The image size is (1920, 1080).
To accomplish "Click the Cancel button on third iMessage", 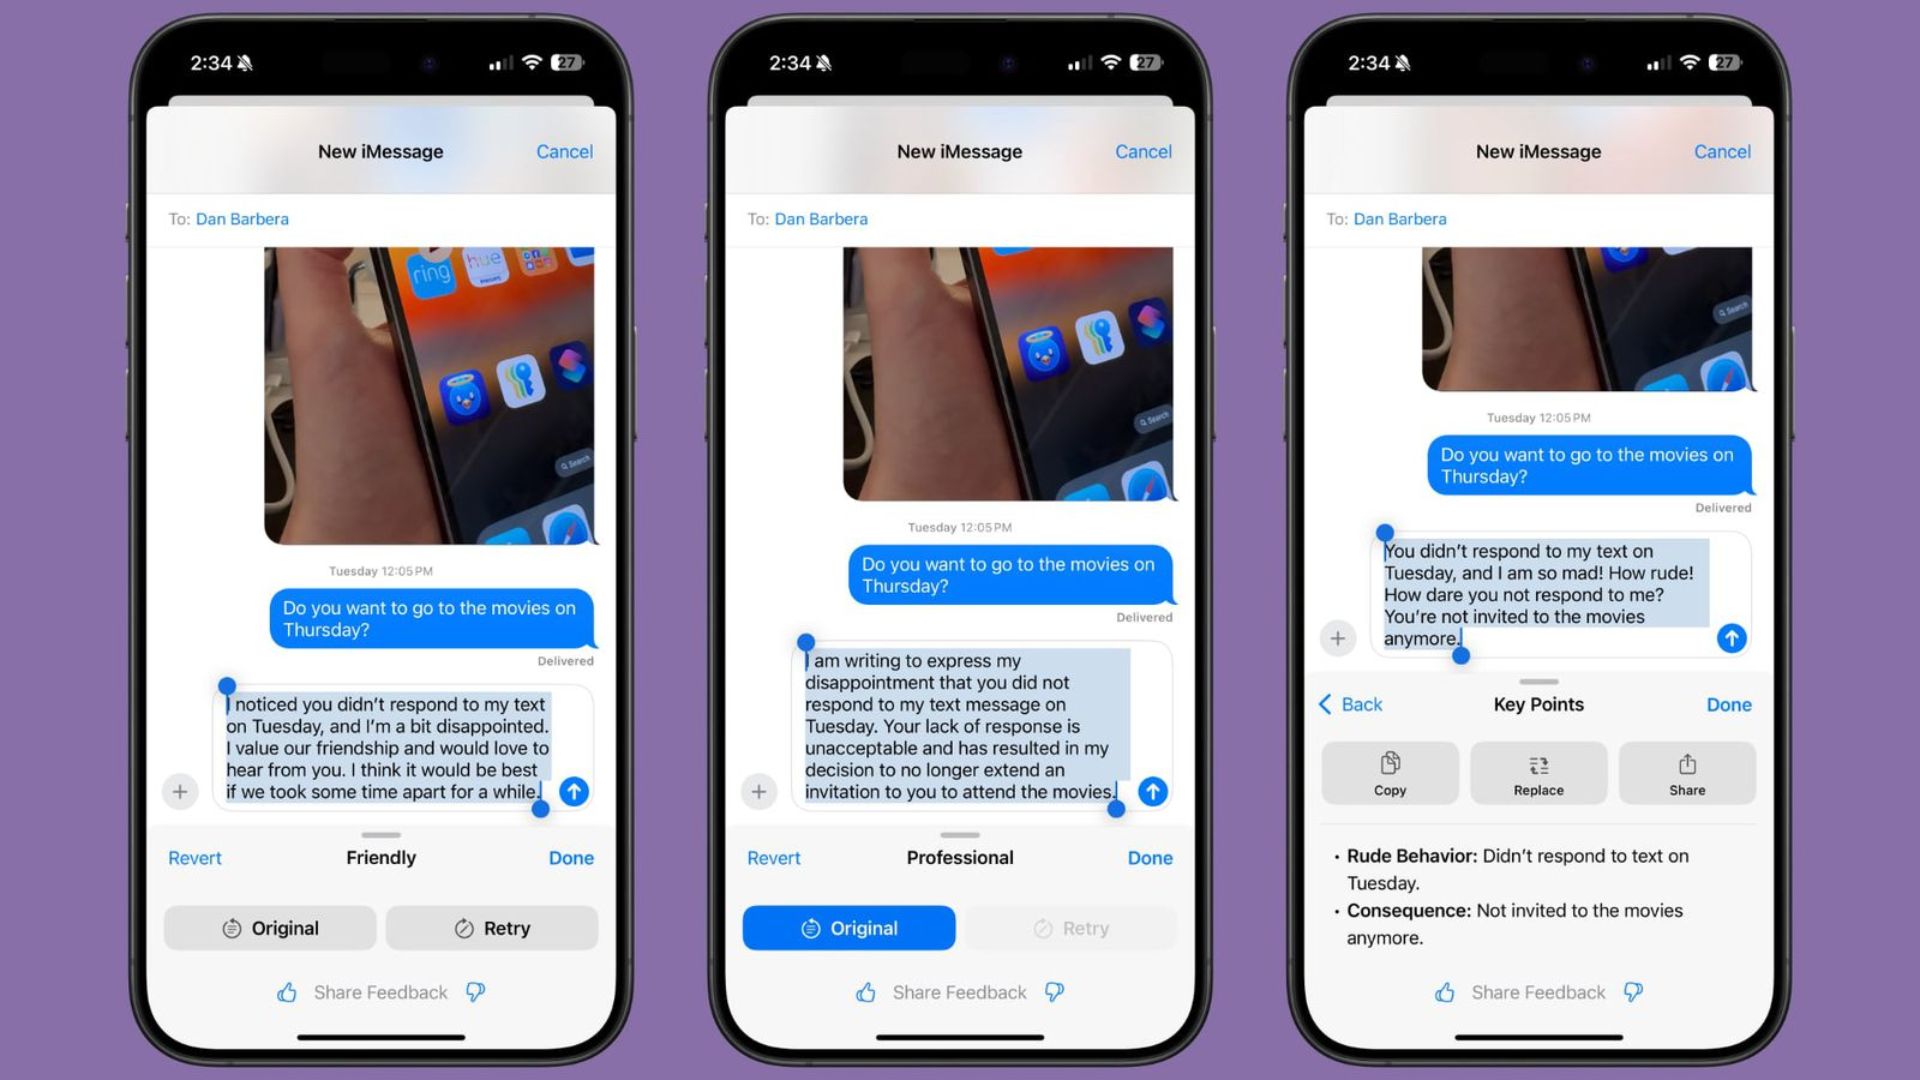I will tap(1722, 150).
